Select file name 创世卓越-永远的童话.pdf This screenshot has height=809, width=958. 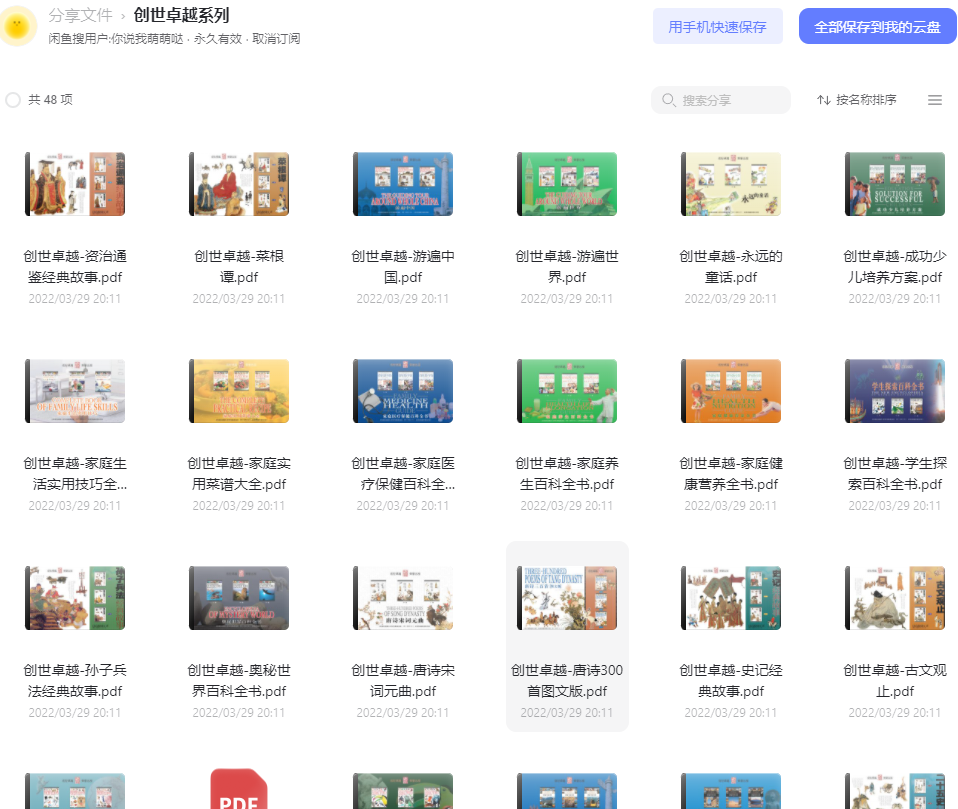point(731,266)
